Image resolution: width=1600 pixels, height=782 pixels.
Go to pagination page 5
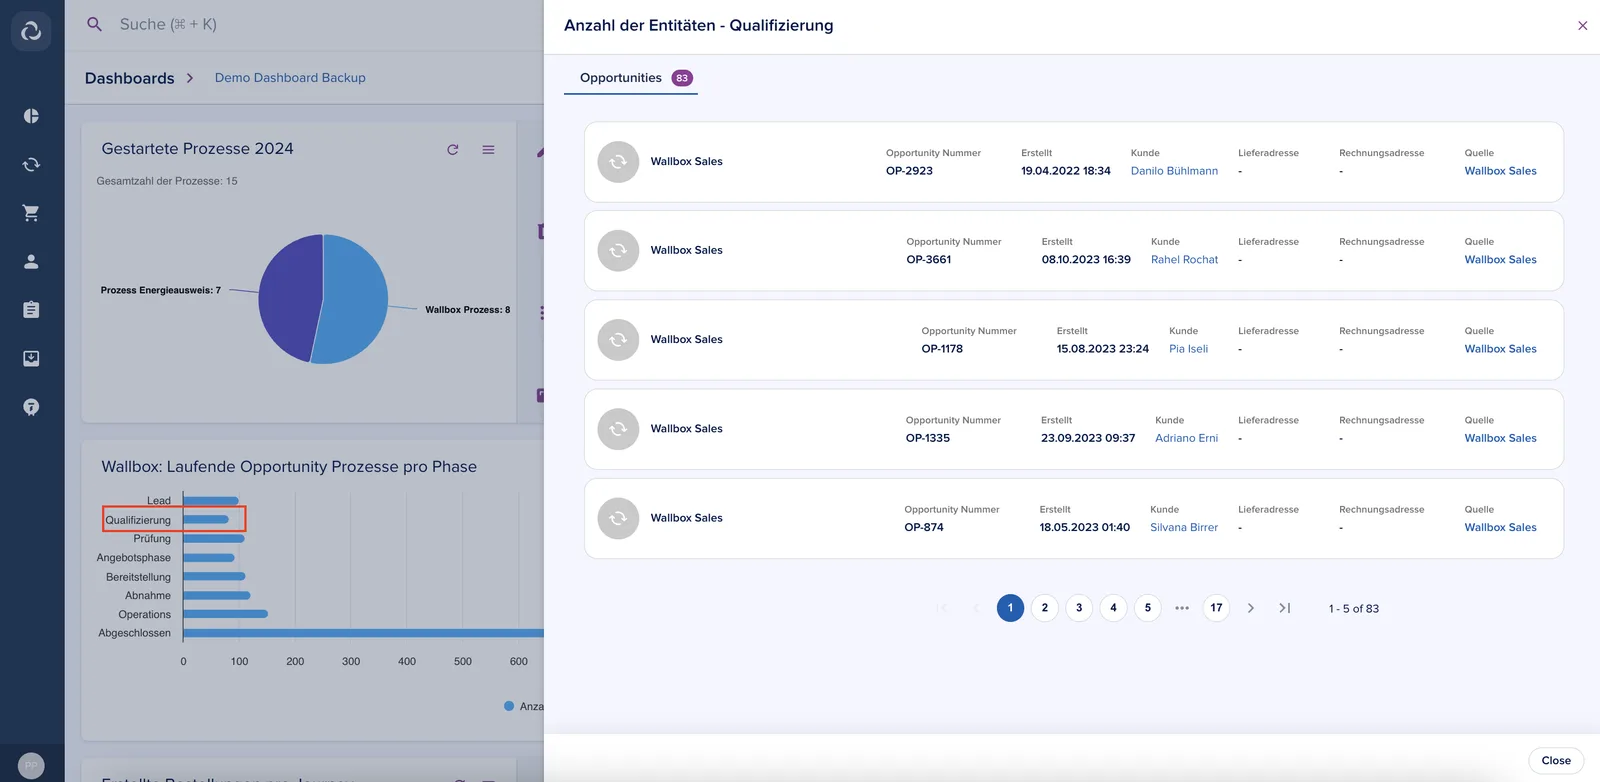click(x=1148, y=608)
